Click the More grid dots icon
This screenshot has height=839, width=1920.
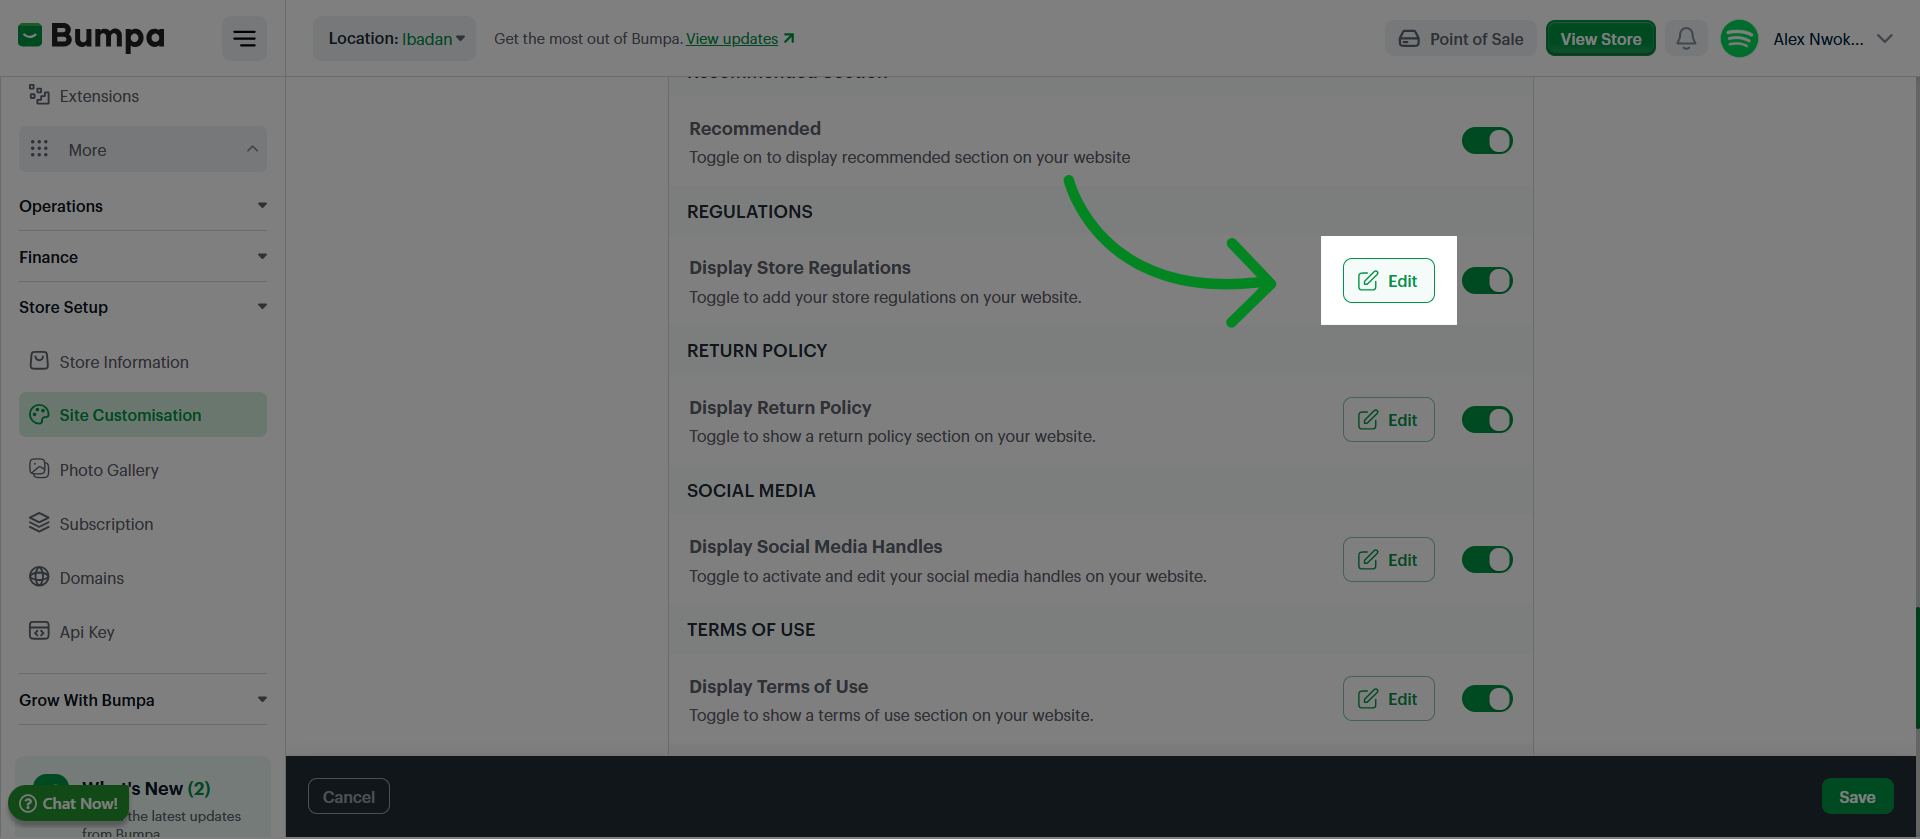point(39,149)
